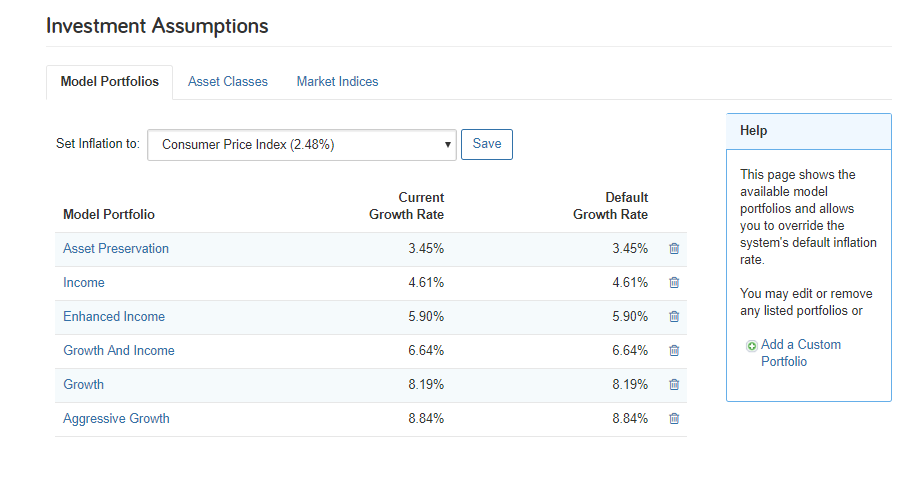922x481 pixels.
Task: Open the Asset Preservation portfolio link
Action: tap(116, 249)
